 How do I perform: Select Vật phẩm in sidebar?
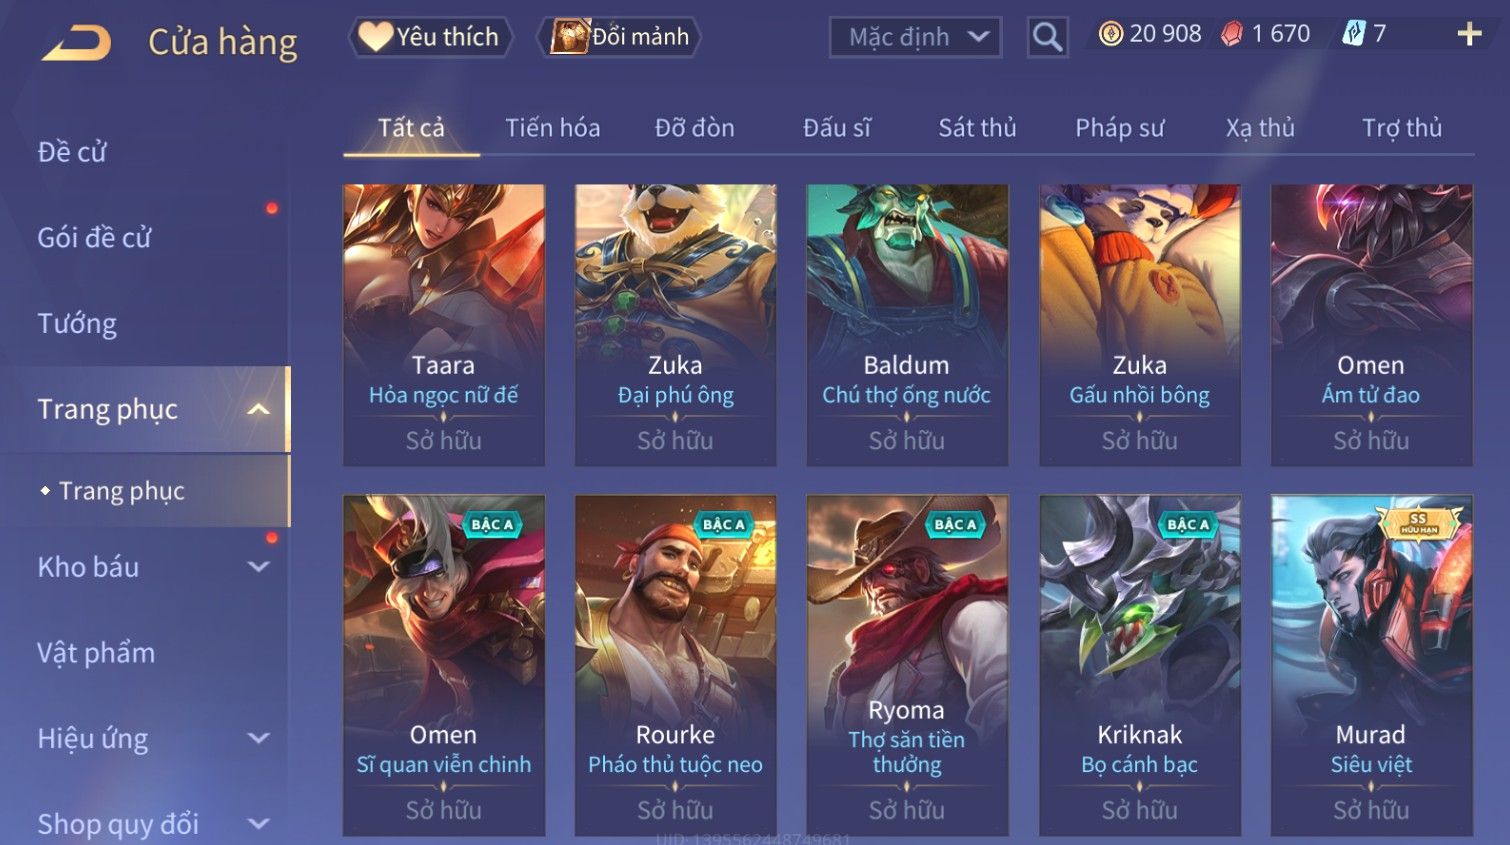point(96,653)
